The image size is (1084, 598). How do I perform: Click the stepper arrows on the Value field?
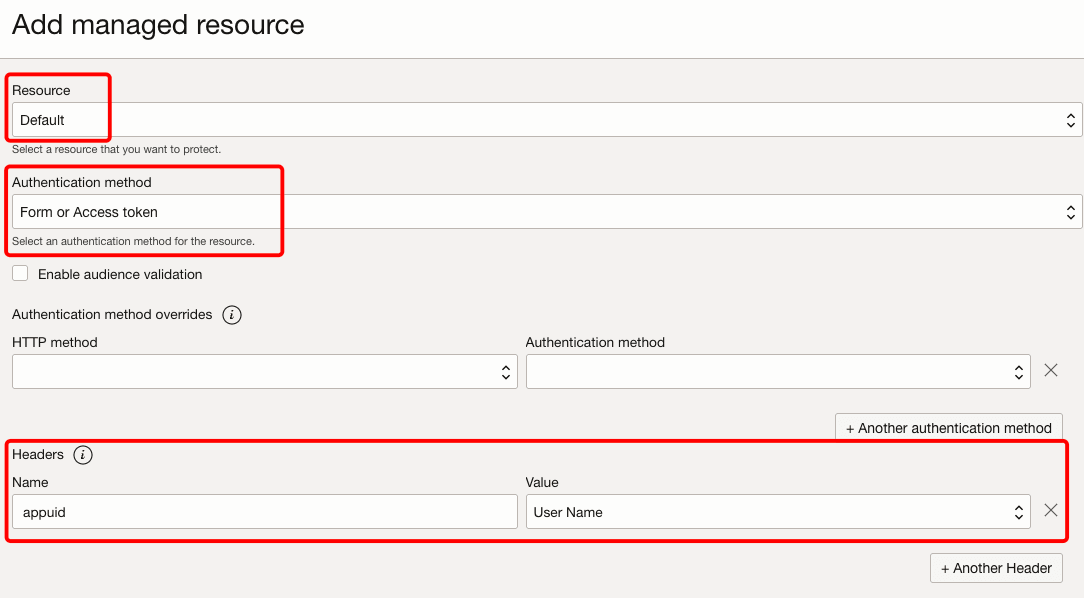coord(1020,511)
